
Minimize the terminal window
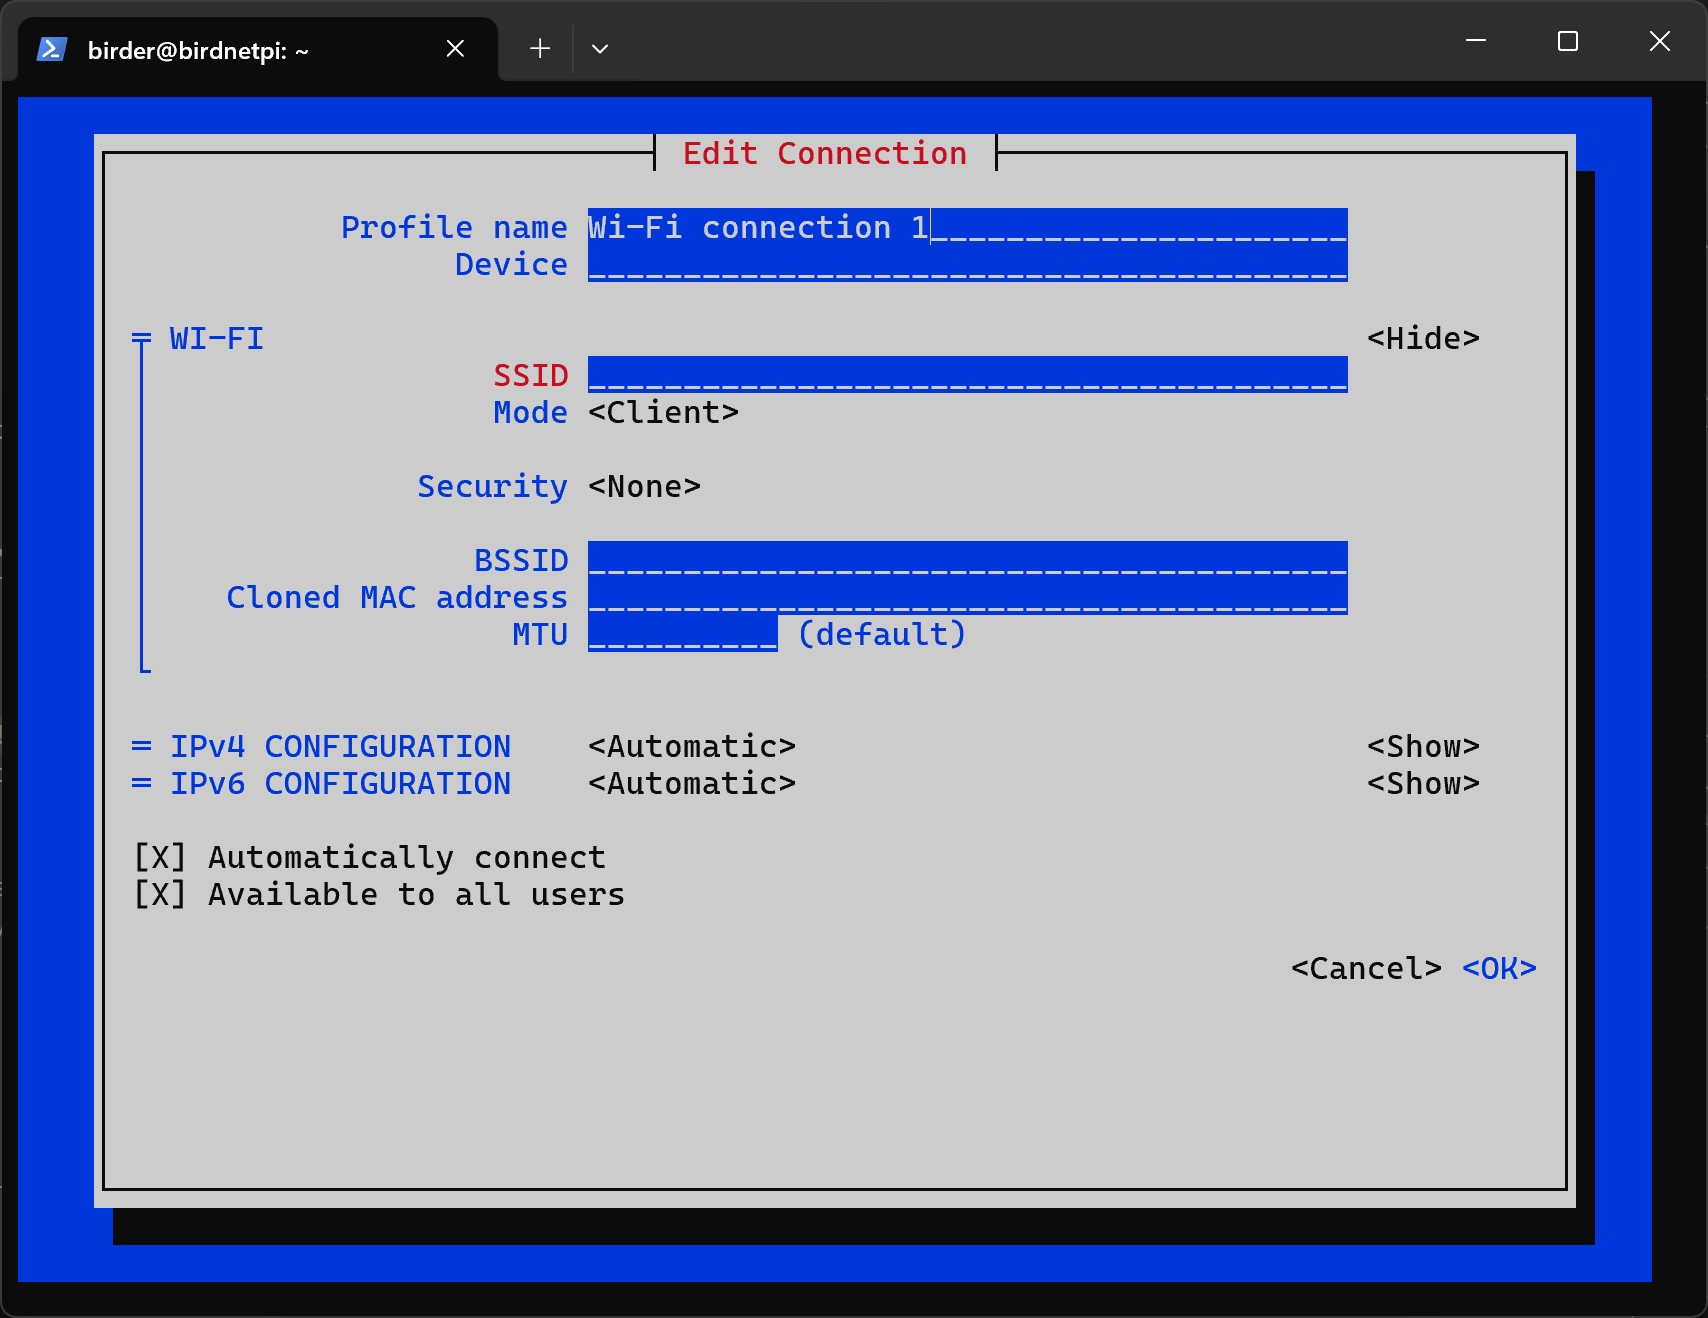(x=1476, y=41)
